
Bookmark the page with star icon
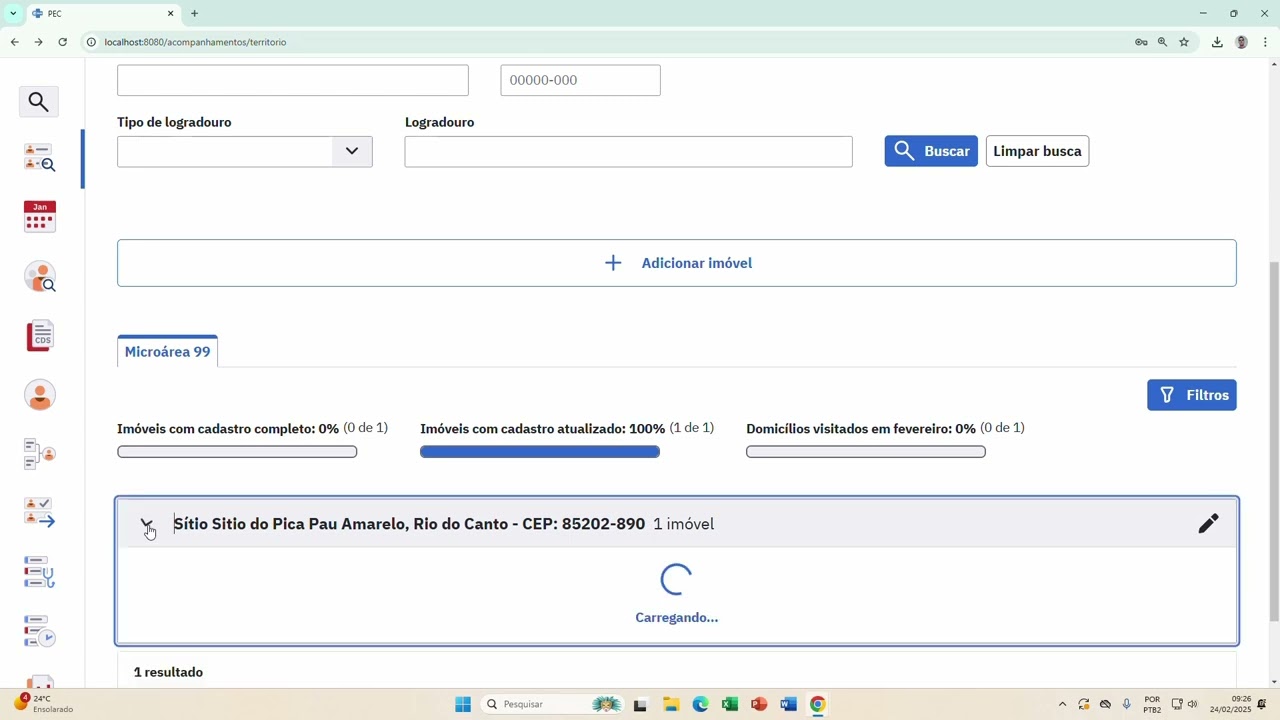[x=1184, y=42]
